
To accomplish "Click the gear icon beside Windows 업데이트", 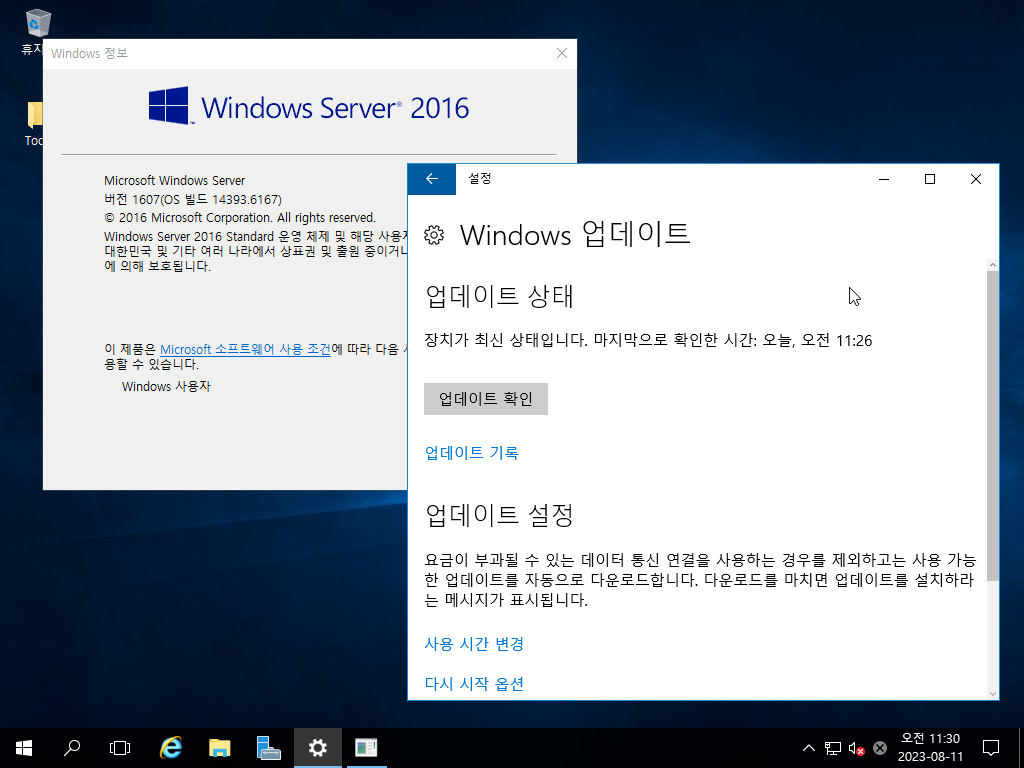I will pos(434,235).
